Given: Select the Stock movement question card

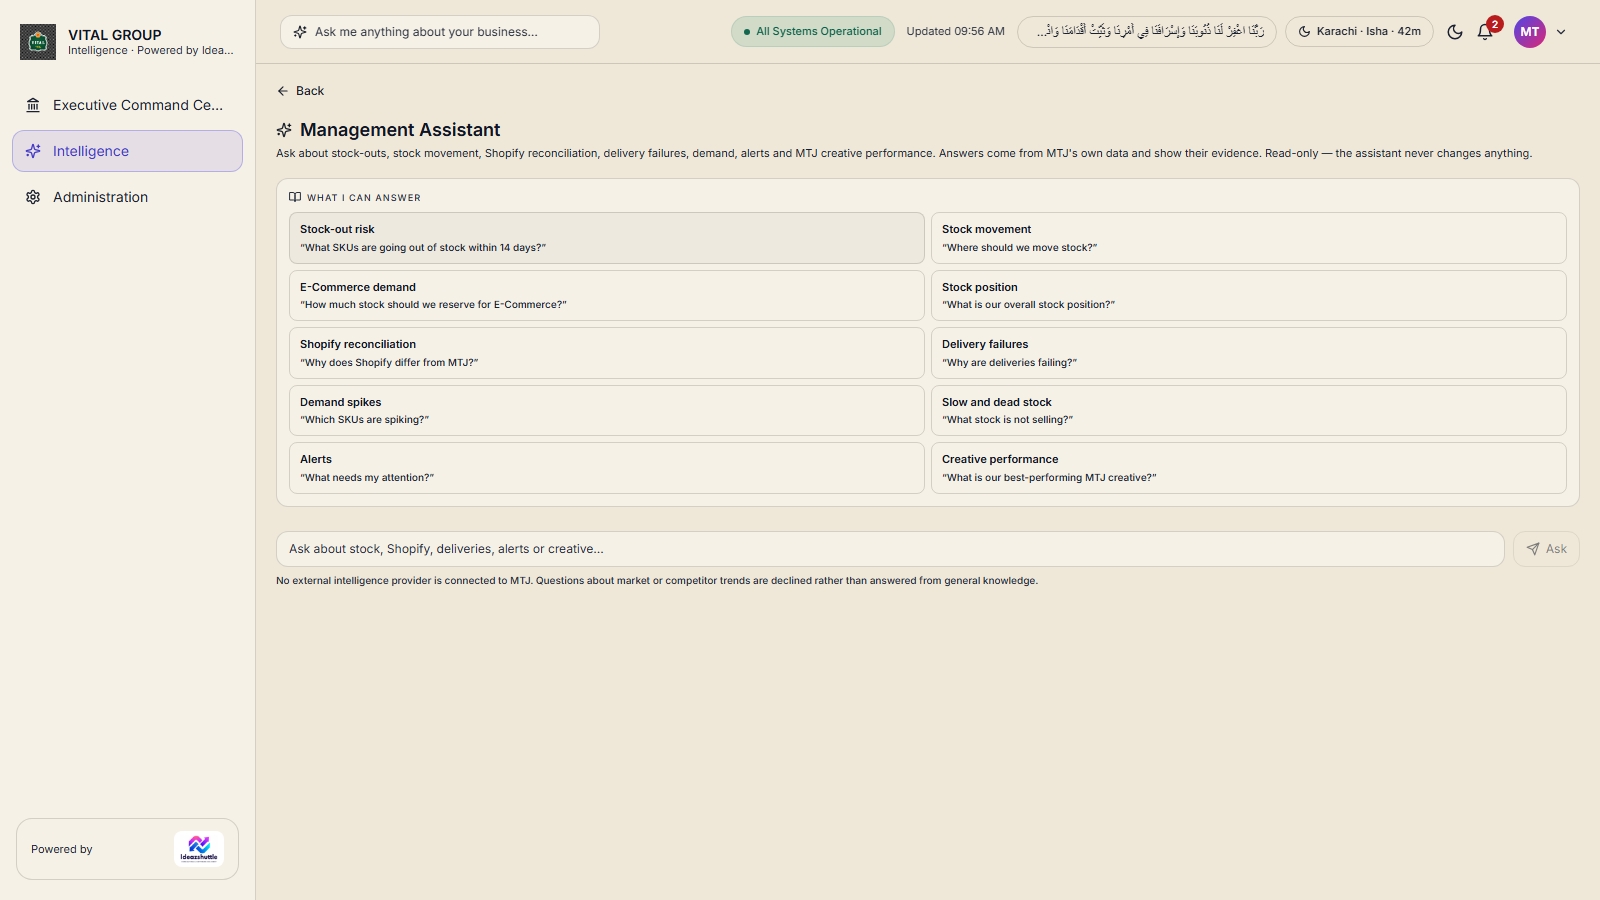Looking at the screenshot, I should pos(1248,238).
